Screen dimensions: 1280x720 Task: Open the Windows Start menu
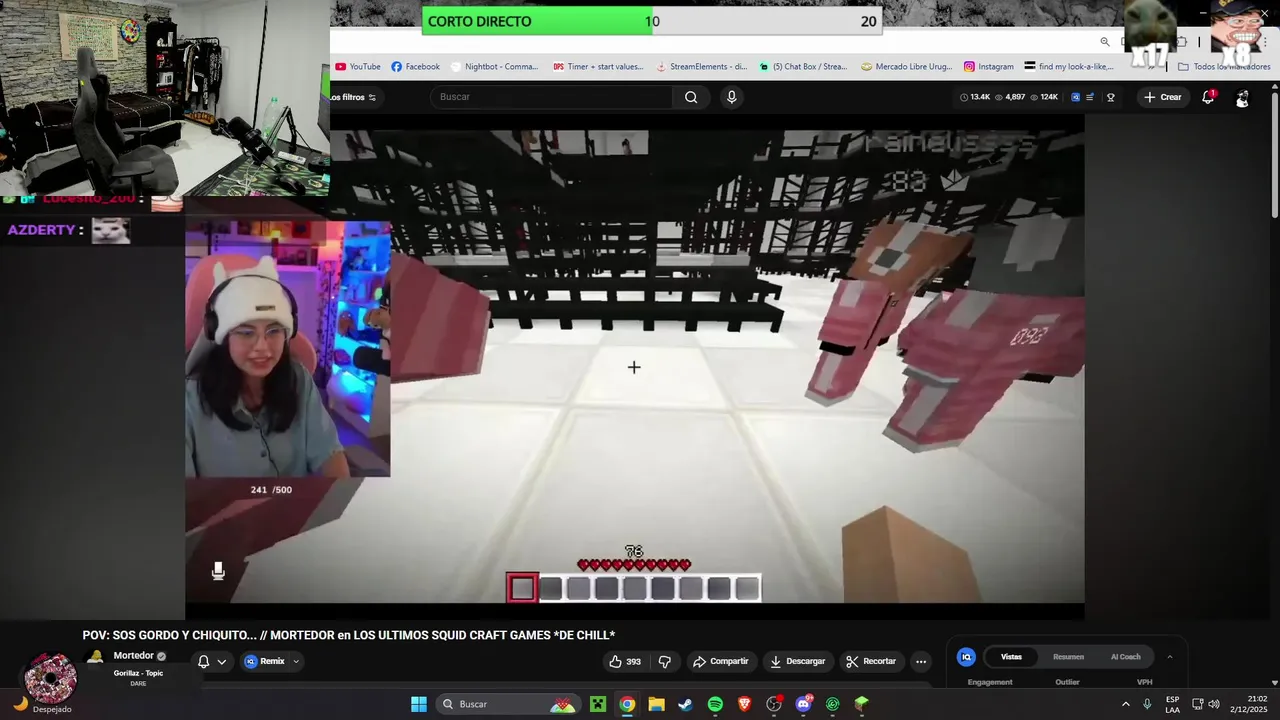click(x=419, y=704)
